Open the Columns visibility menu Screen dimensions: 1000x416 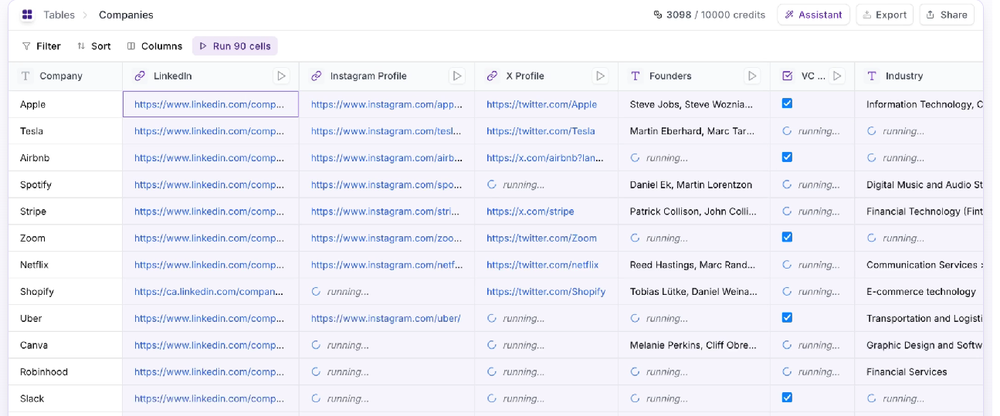[x=154, y=46]
